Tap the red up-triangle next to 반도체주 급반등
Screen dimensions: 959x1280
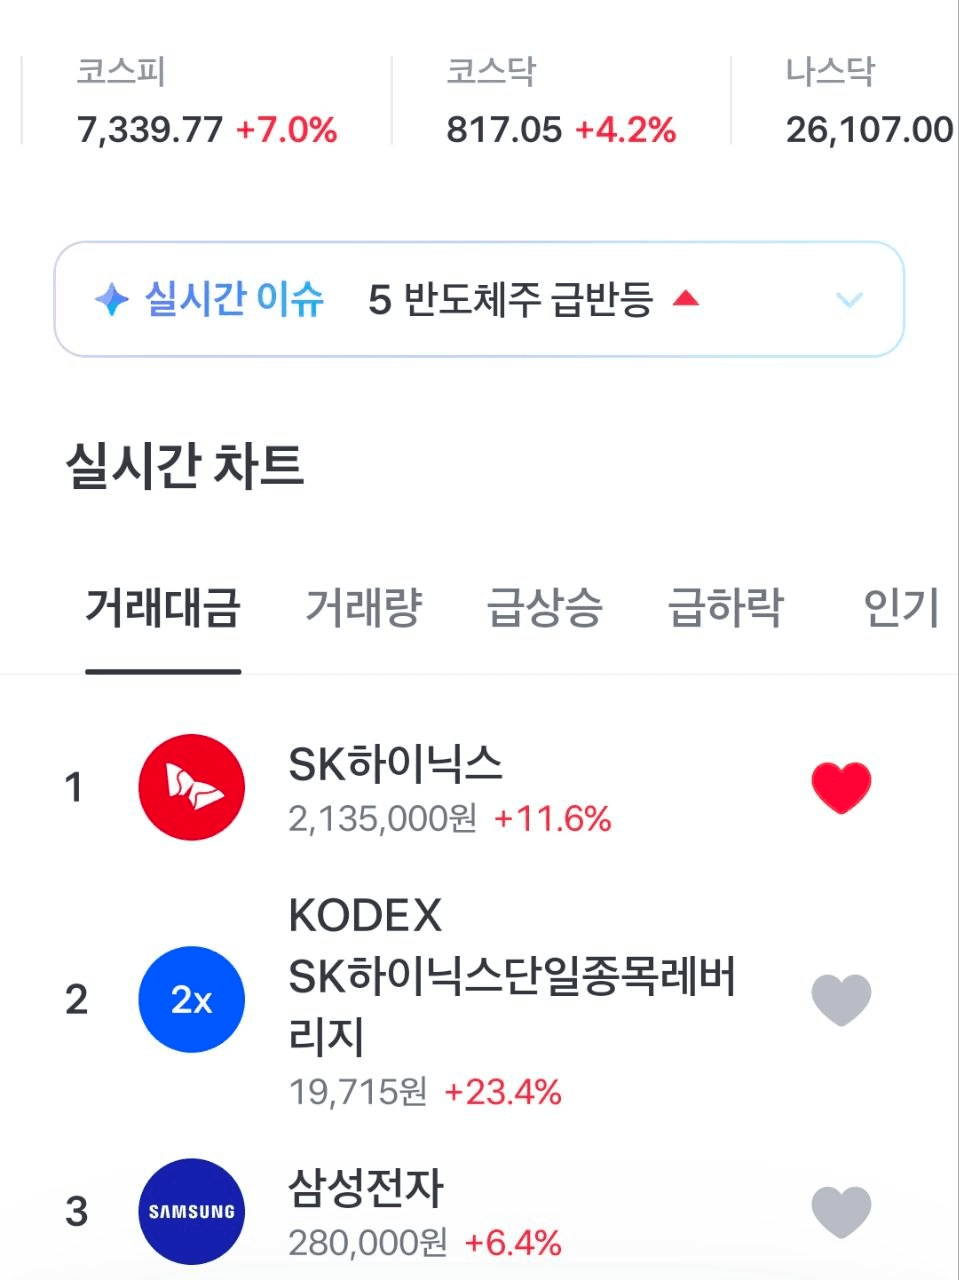pyautogui.click(x=686, y=298)
